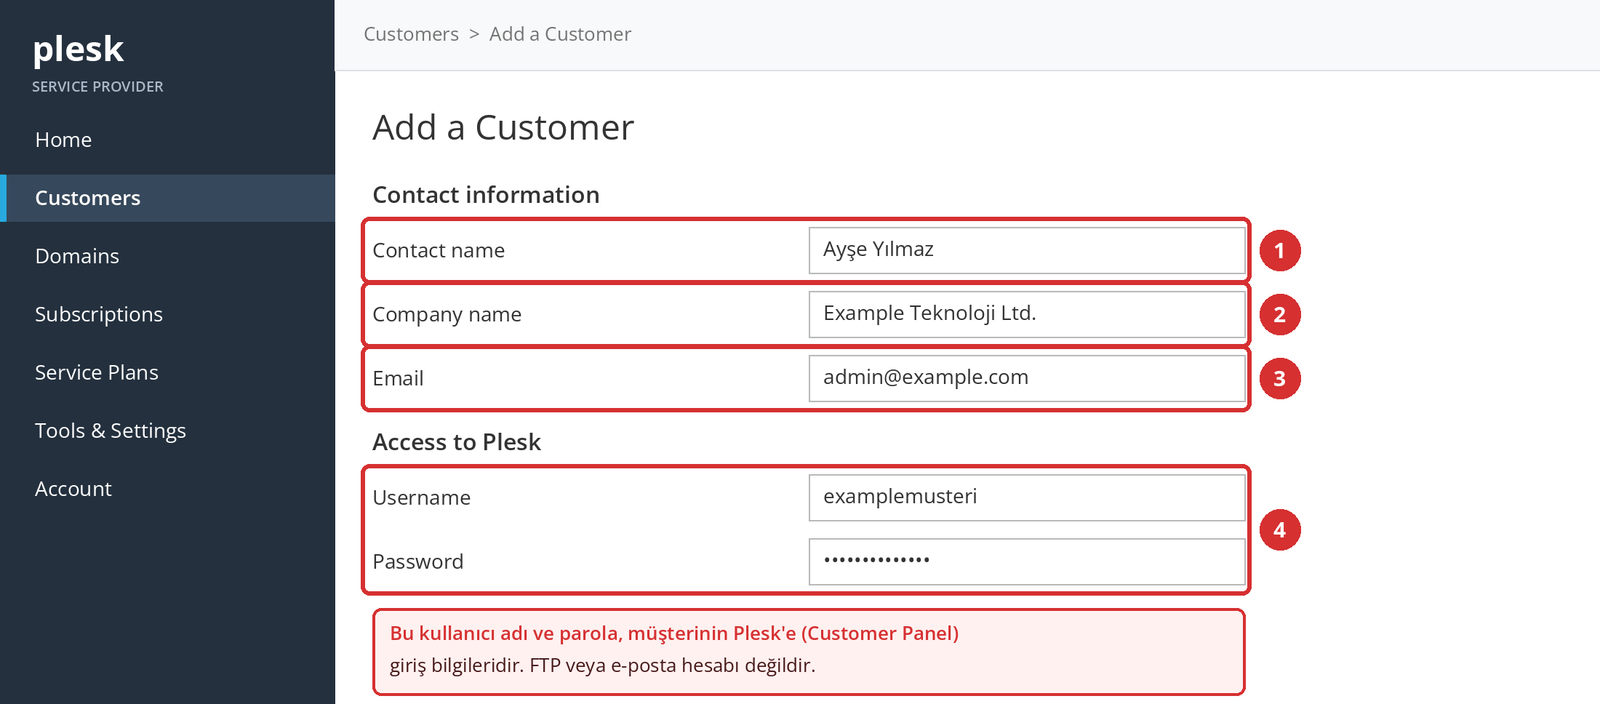Click the Customers breadcrumb link
Viewport: 1600px width, 704px height.
(411, 34)
